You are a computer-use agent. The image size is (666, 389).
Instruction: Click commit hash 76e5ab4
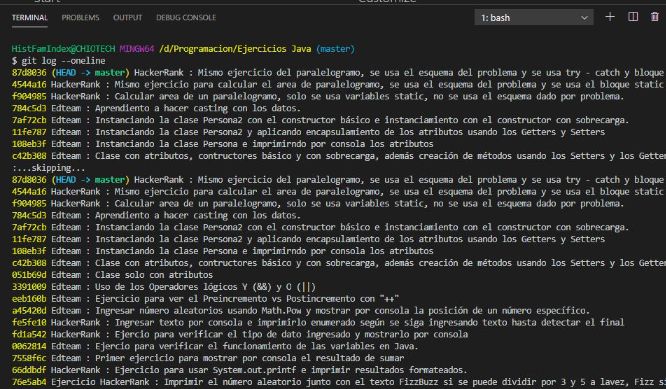[x=29, y=382]
